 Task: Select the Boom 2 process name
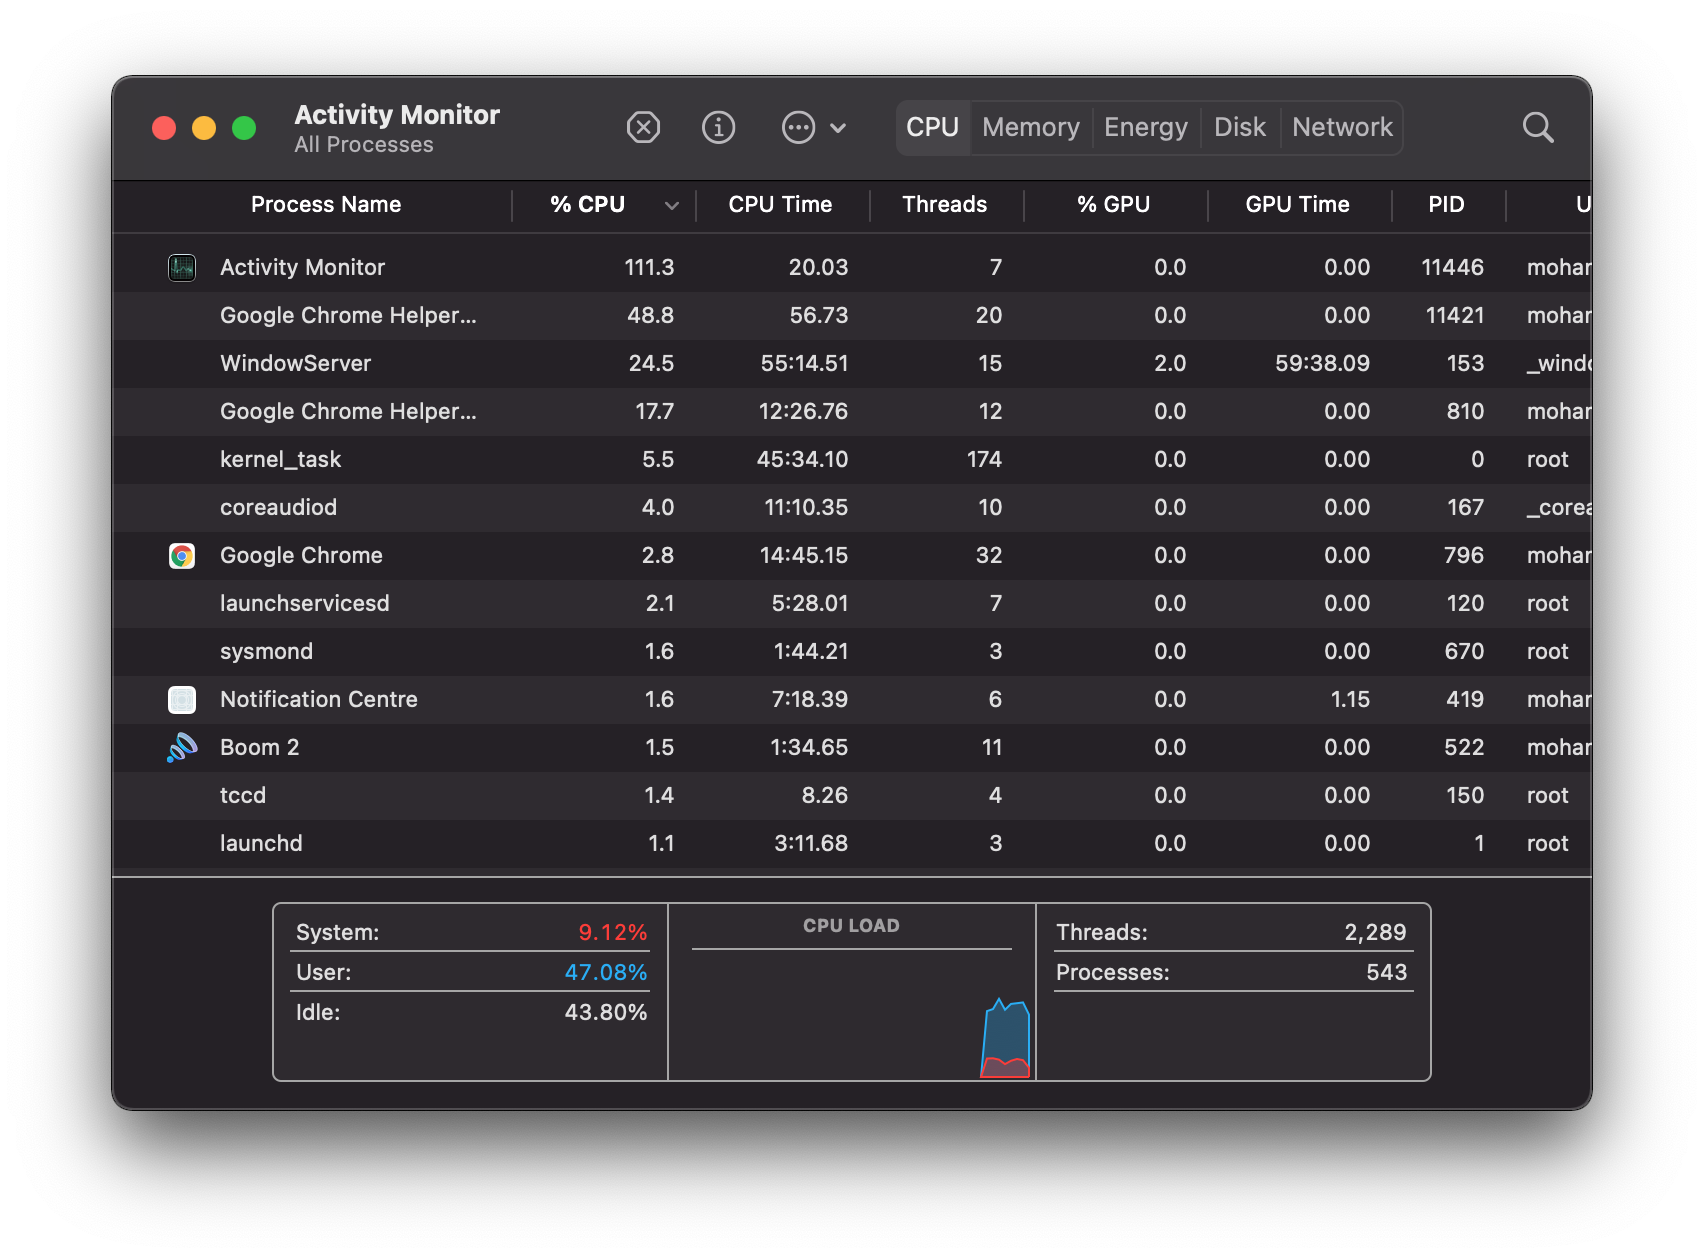click(x=260, y=748)
